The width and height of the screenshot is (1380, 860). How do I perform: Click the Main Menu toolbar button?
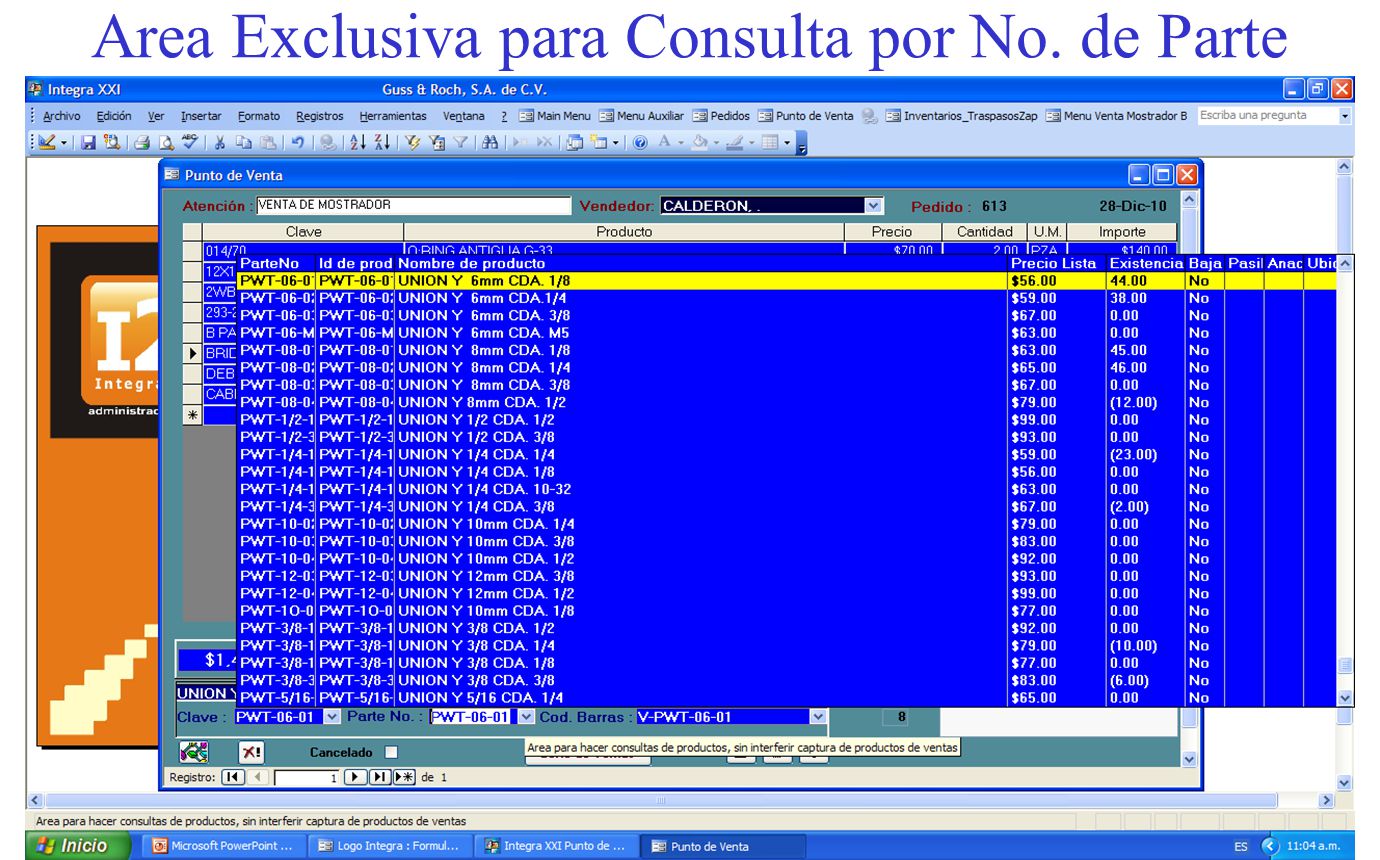coord(555,116)
